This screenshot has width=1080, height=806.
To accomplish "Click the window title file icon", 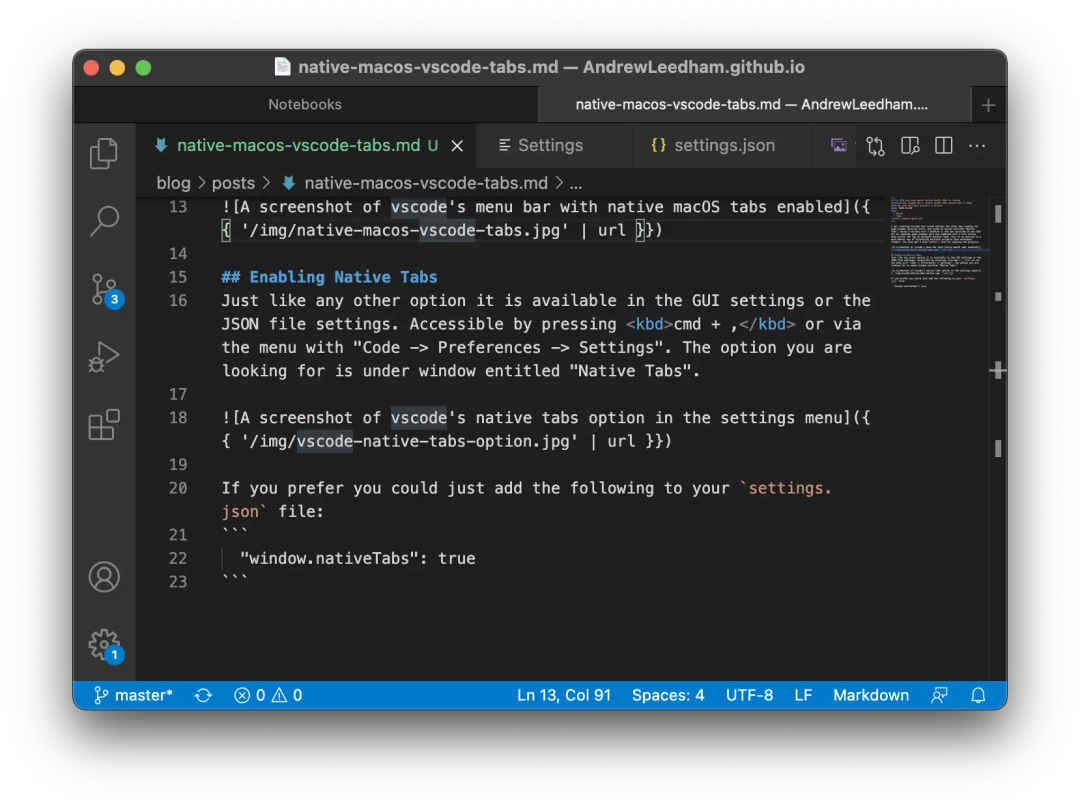I will pos(282,67).
